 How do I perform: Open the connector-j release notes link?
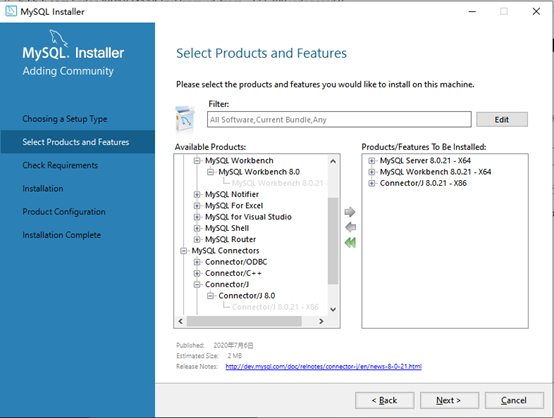pyautogui.click(x=323, y=366)
